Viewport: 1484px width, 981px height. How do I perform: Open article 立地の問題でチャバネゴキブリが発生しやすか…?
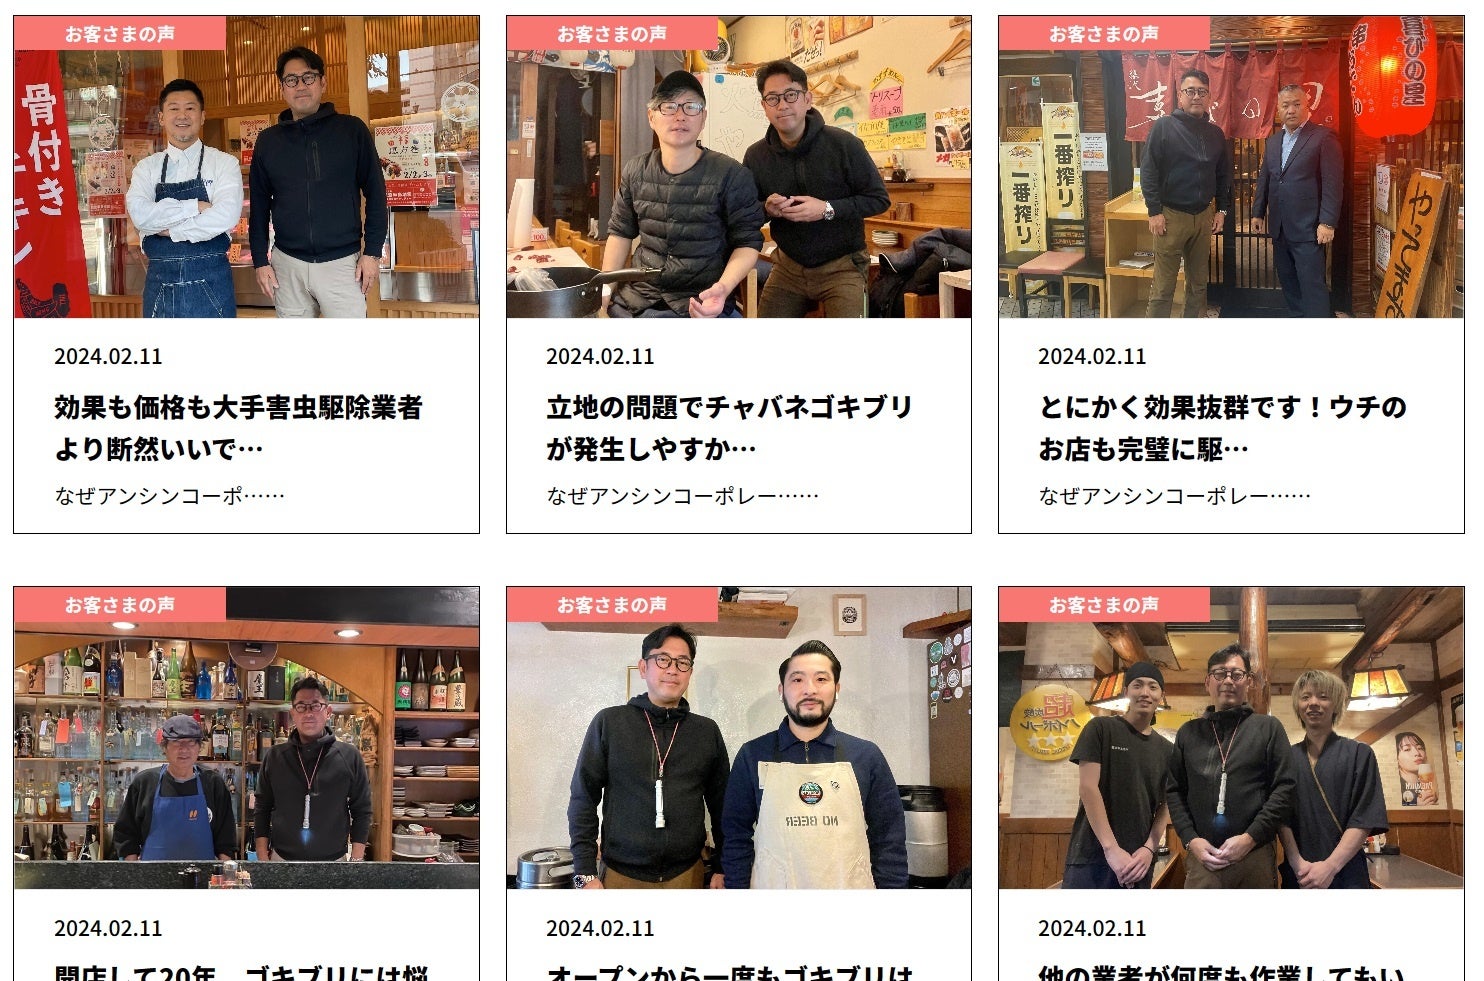[x=729, y=428]
